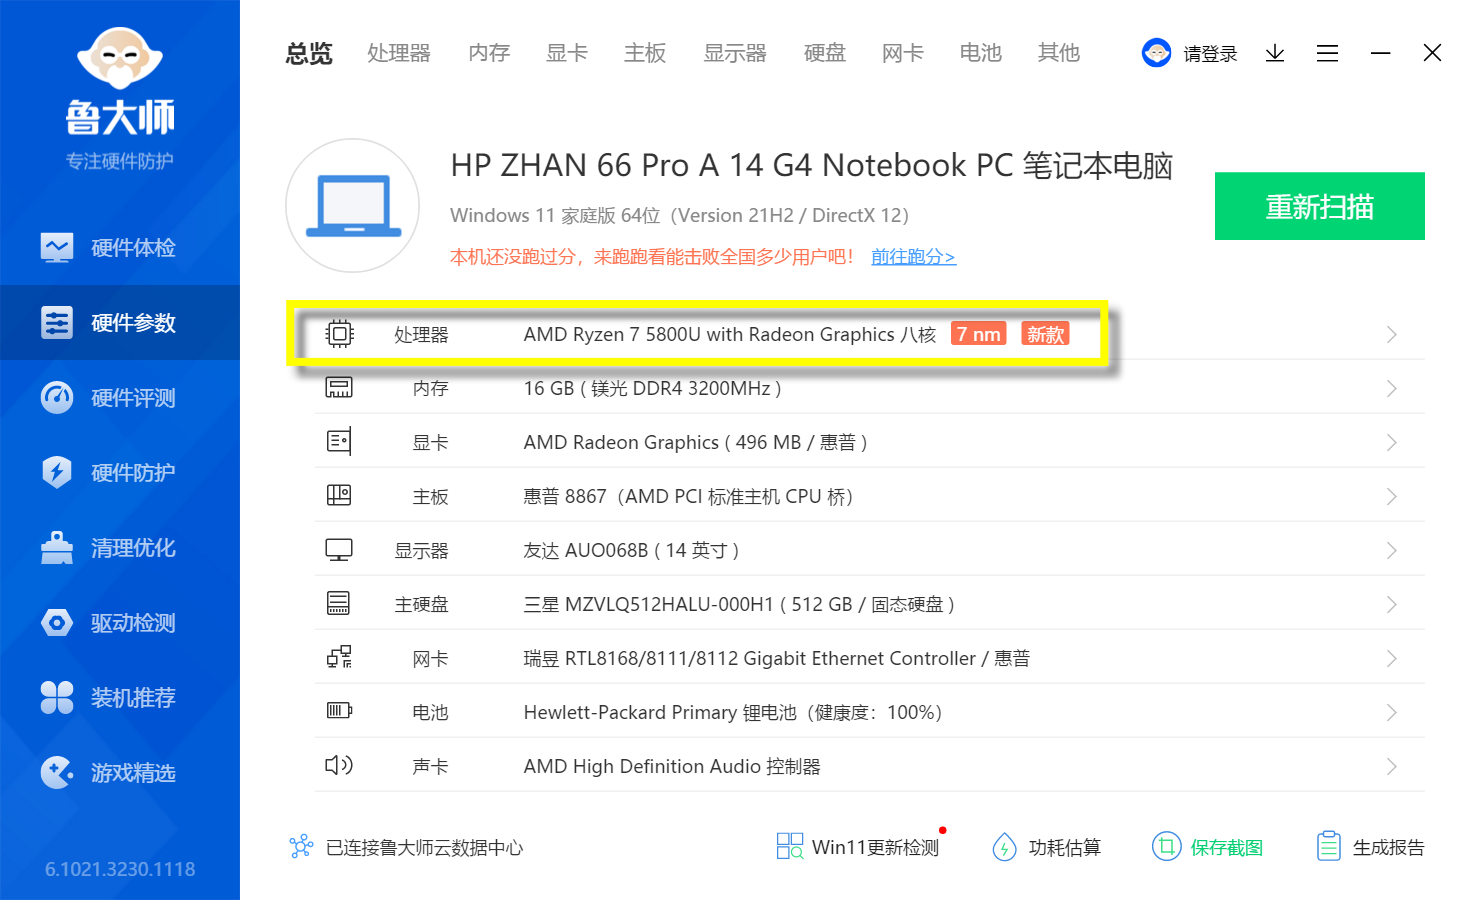Click the green 重新扫描 button
Image resolution: width=1470 pixels, height=900 pixels.
pyautogui.click(x=1320, y=206)
